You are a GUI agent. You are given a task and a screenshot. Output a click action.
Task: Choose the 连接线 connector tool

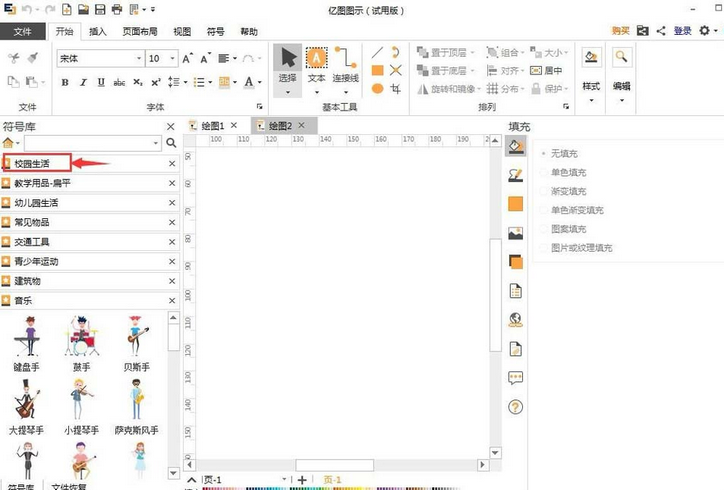(346, 66)
